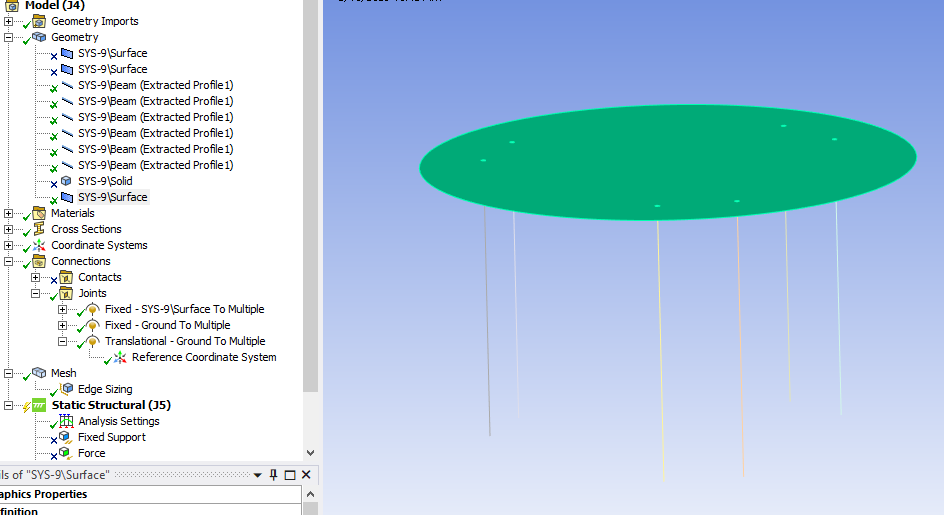Select Force item in the tree
The image size is (944, 515).
click(92, 453)
